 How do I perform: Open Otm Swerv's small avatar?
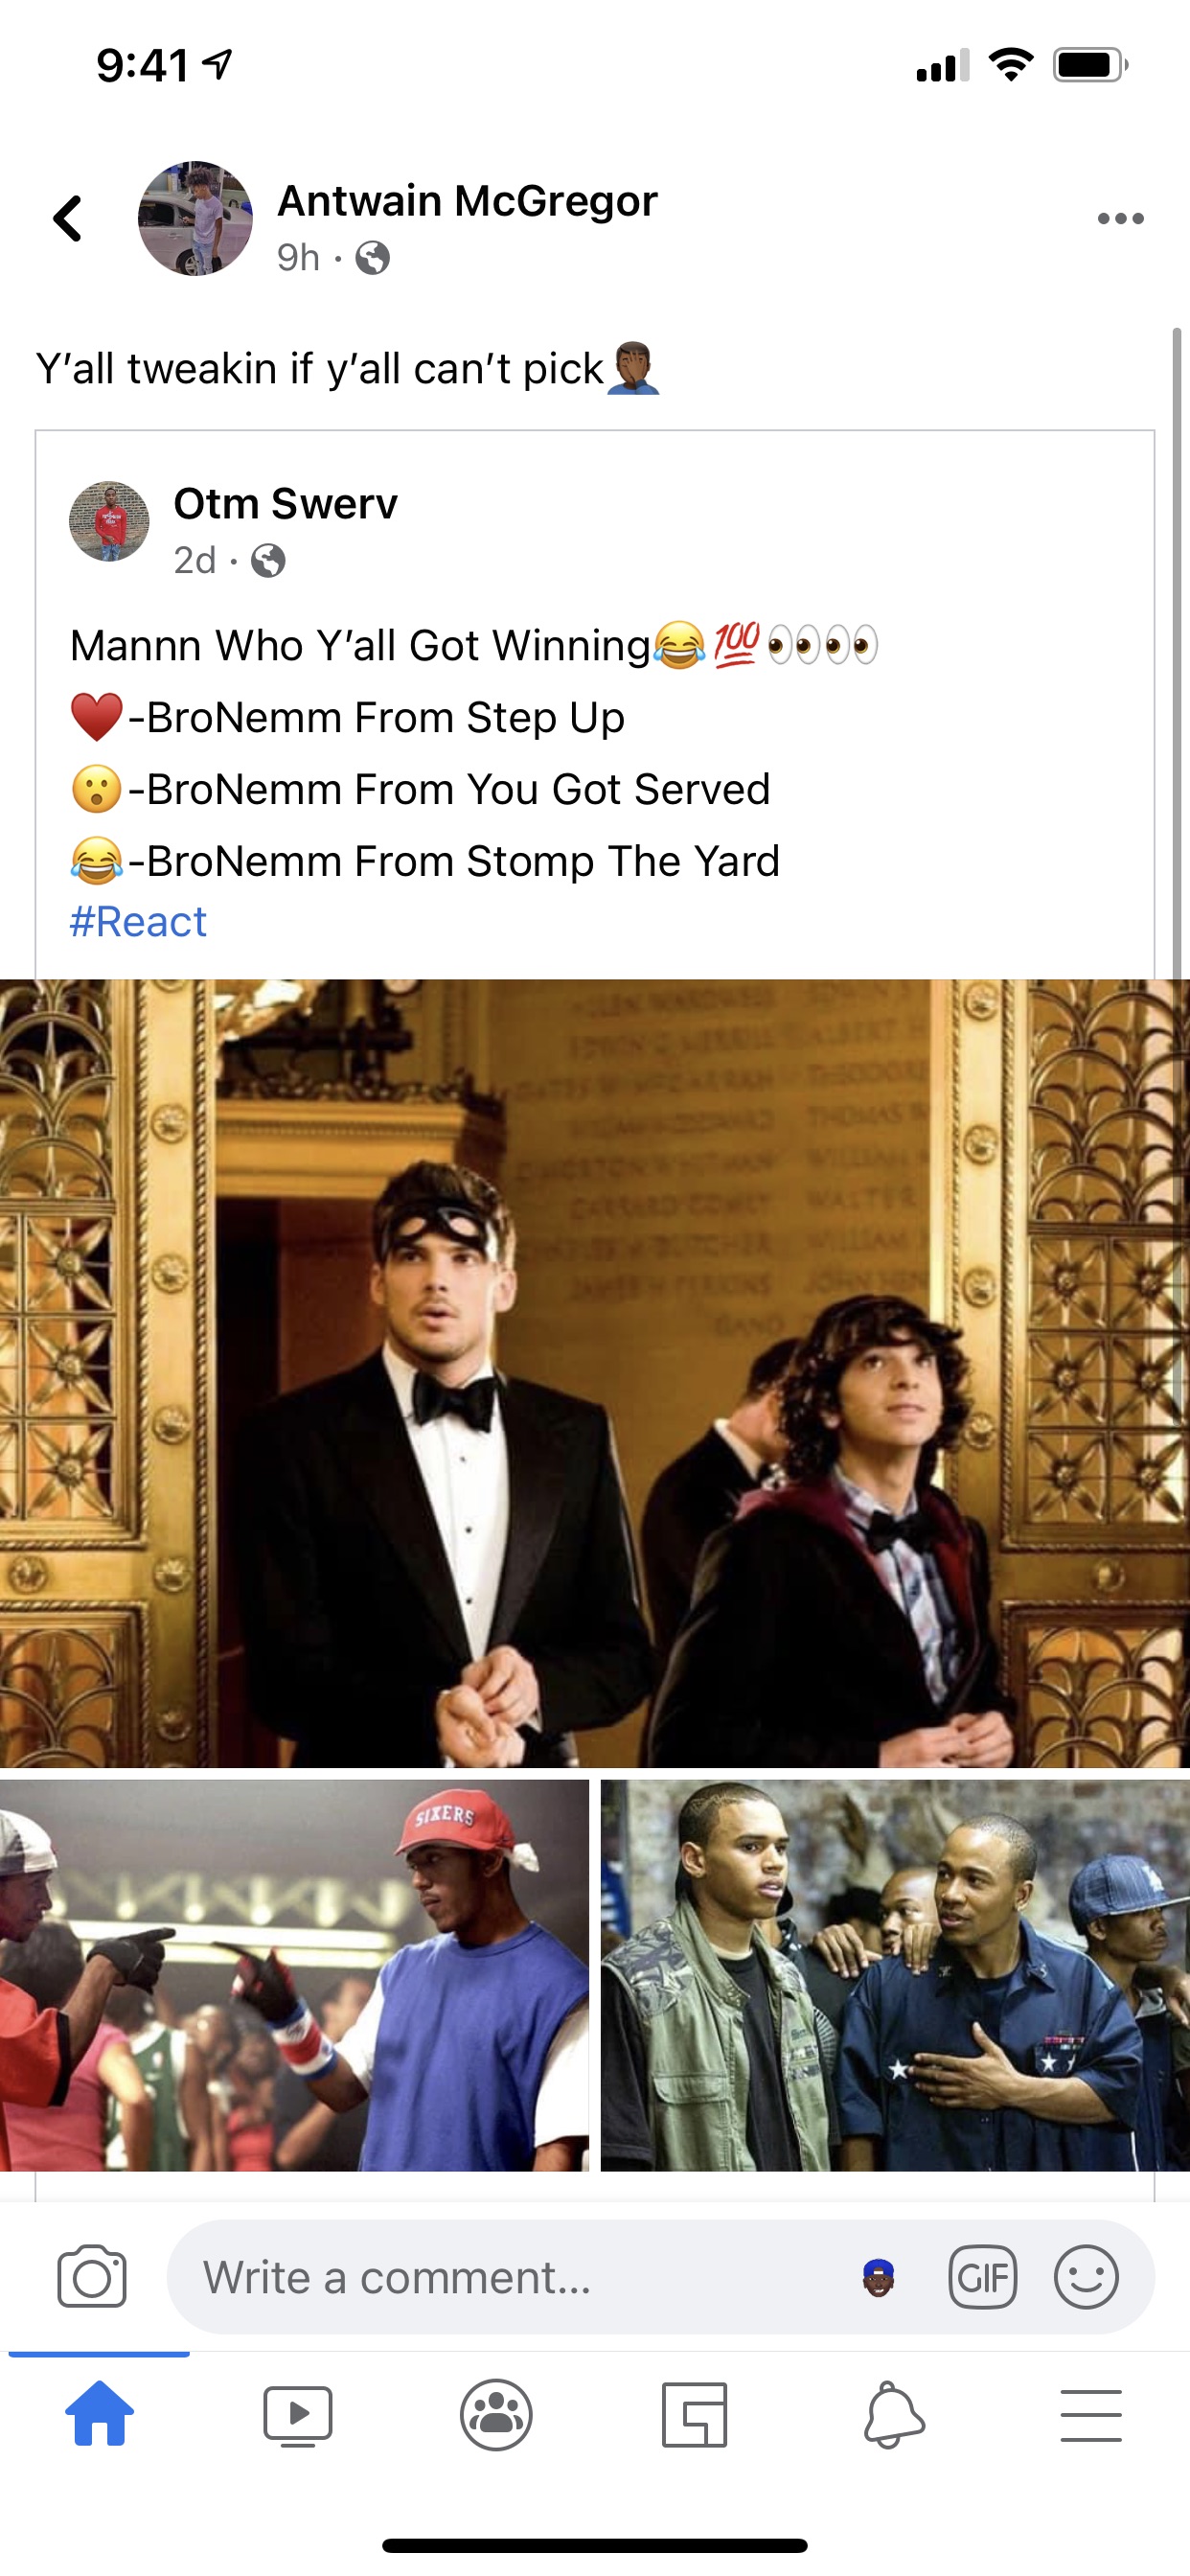[x=109, y=521]
